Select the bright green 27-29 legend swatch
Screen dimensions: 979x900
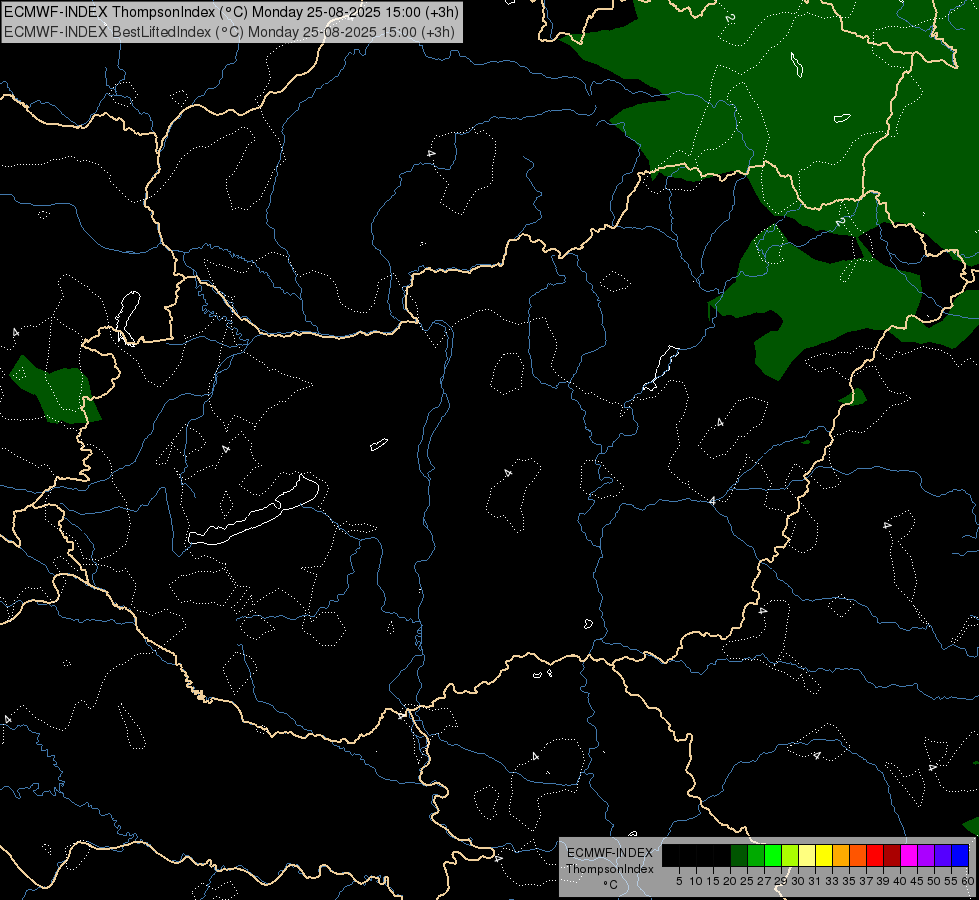click(x=773, y=855)
